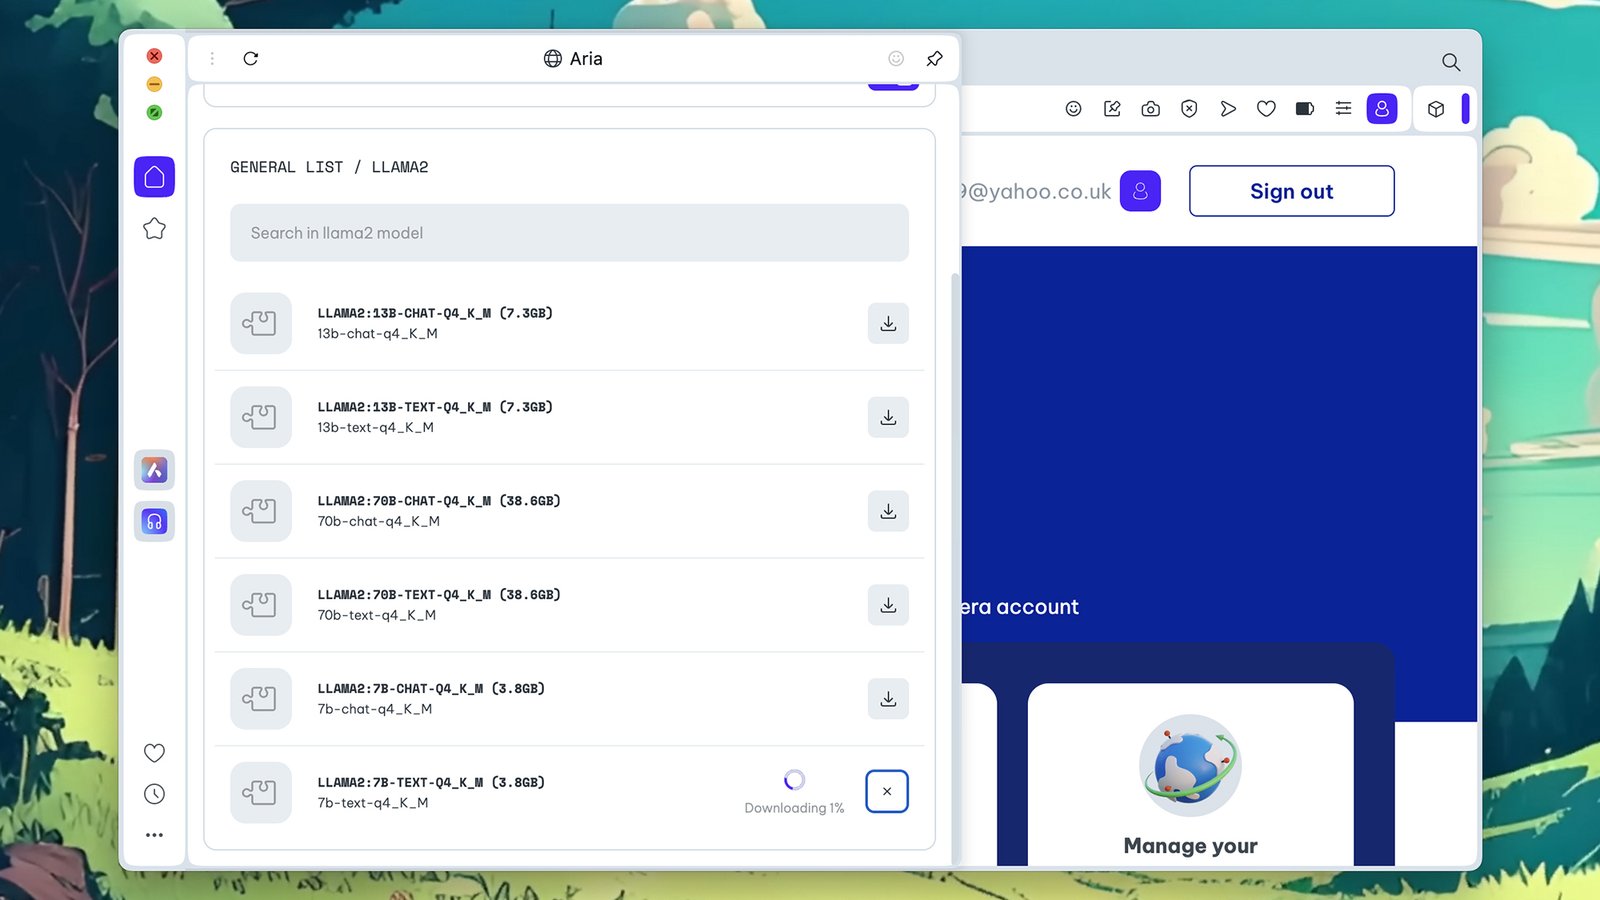Open the heart pinboards in sidebar
This screenshot has height=900, width=1600.
tap(154, 753)
